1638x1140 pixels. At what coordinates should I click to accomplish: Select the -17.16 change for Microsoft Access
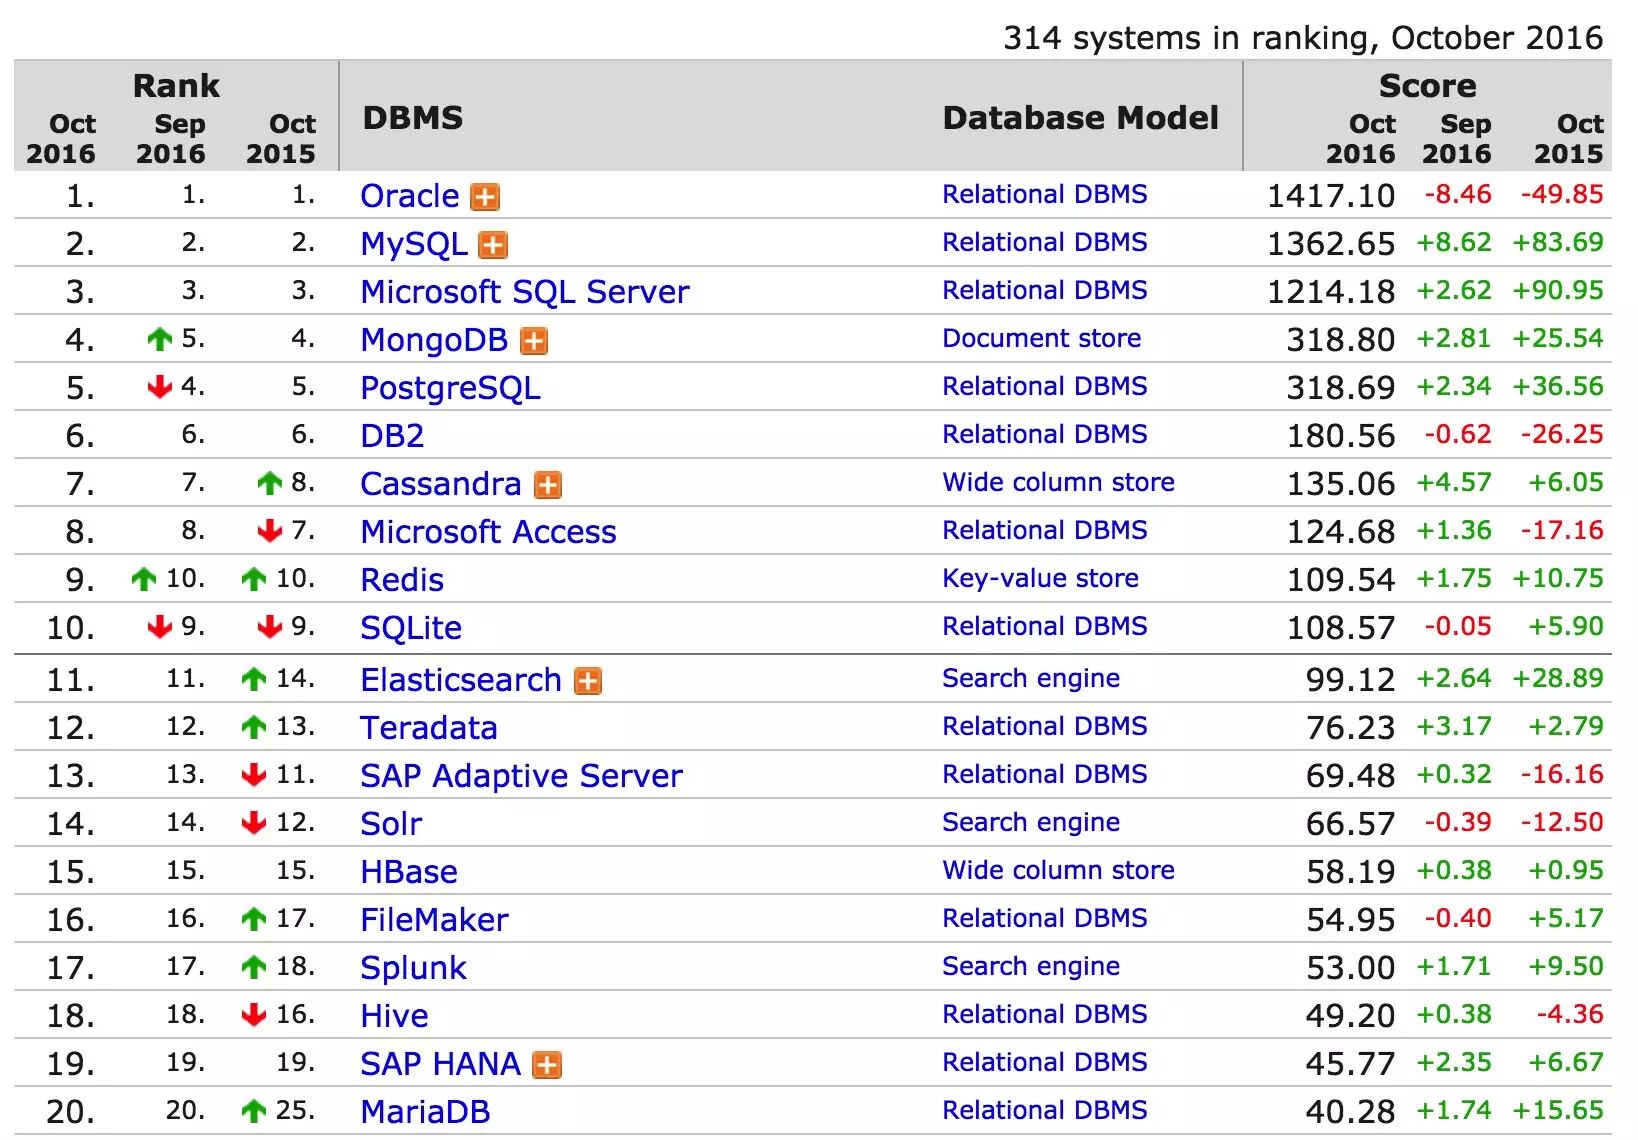point(1562,530)
